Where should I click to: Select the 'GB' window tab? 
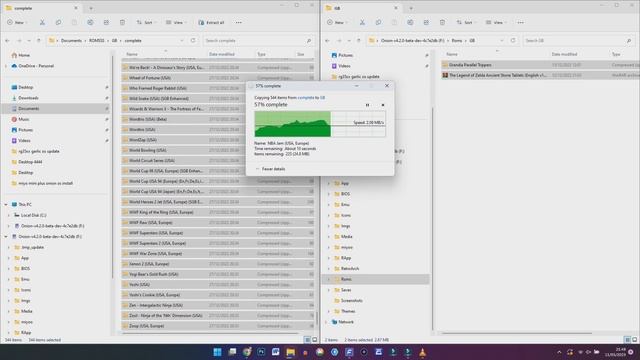[x=361, y=8]
